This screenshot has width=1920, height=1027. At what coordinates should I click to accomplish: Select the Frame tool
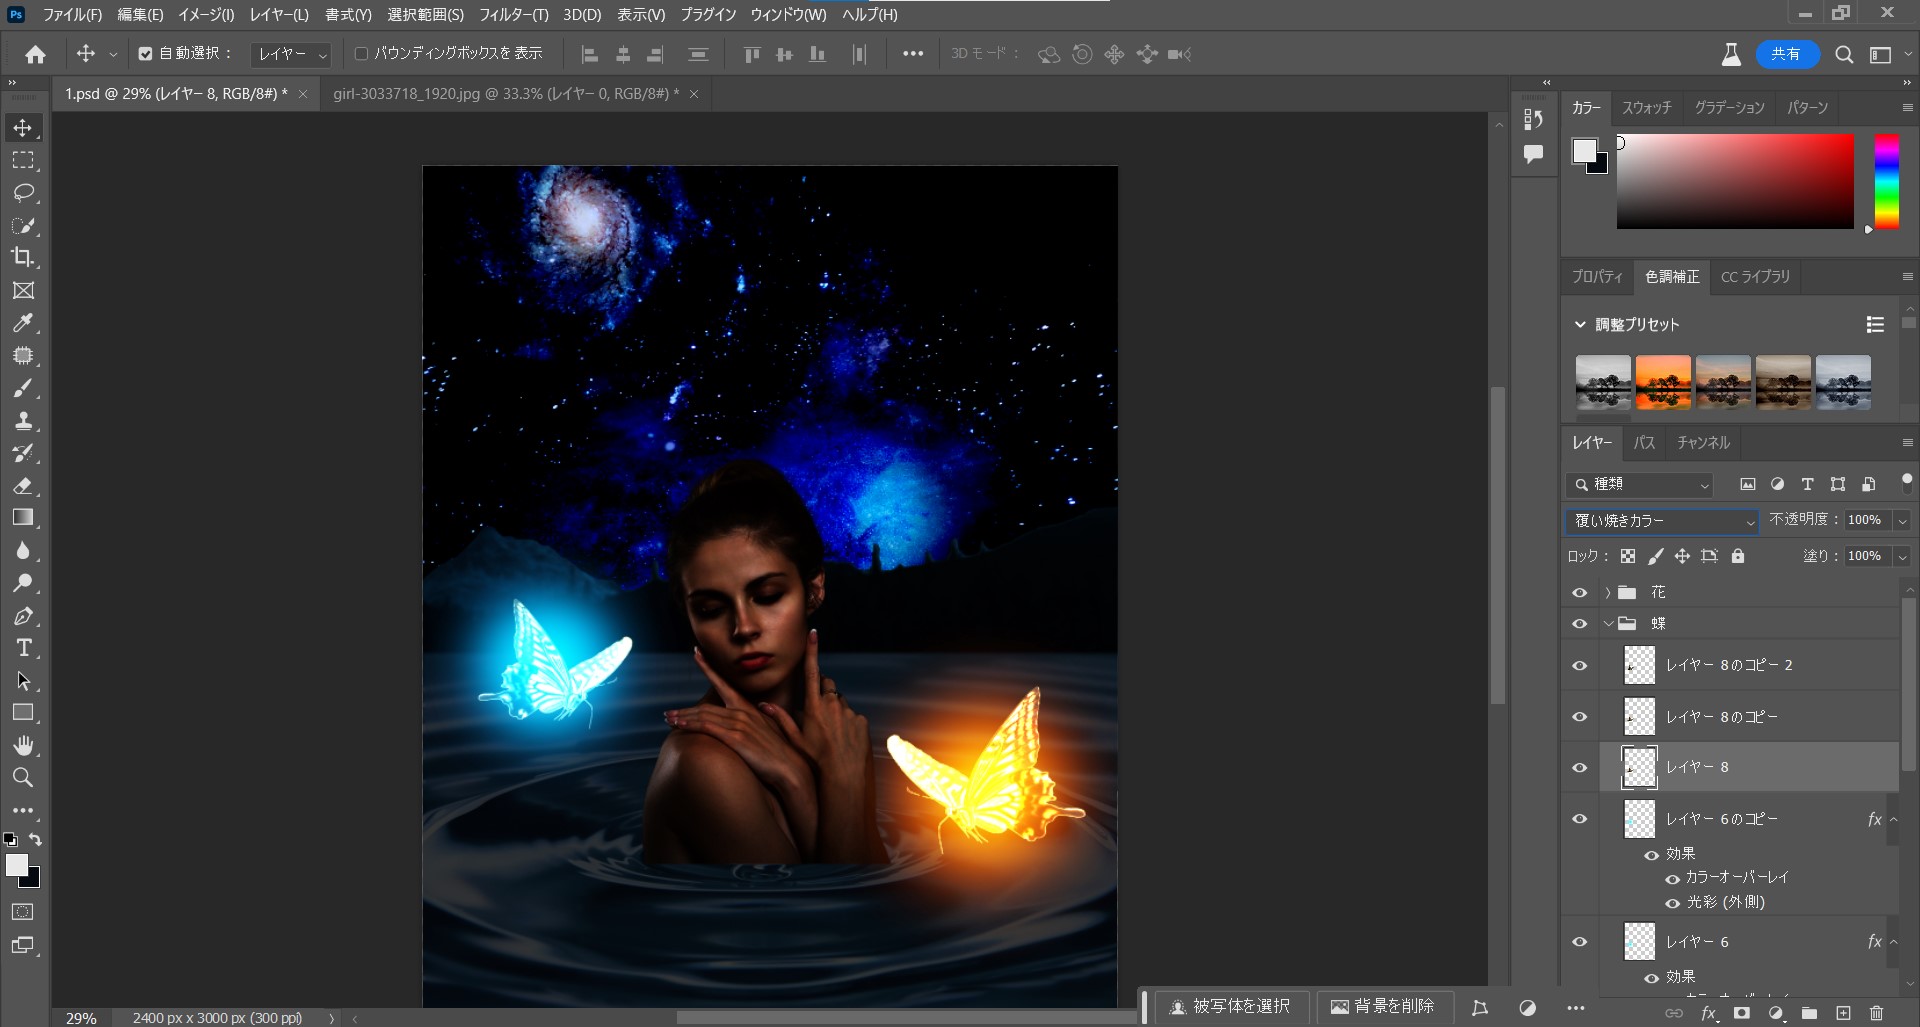(x=23, y=290)
